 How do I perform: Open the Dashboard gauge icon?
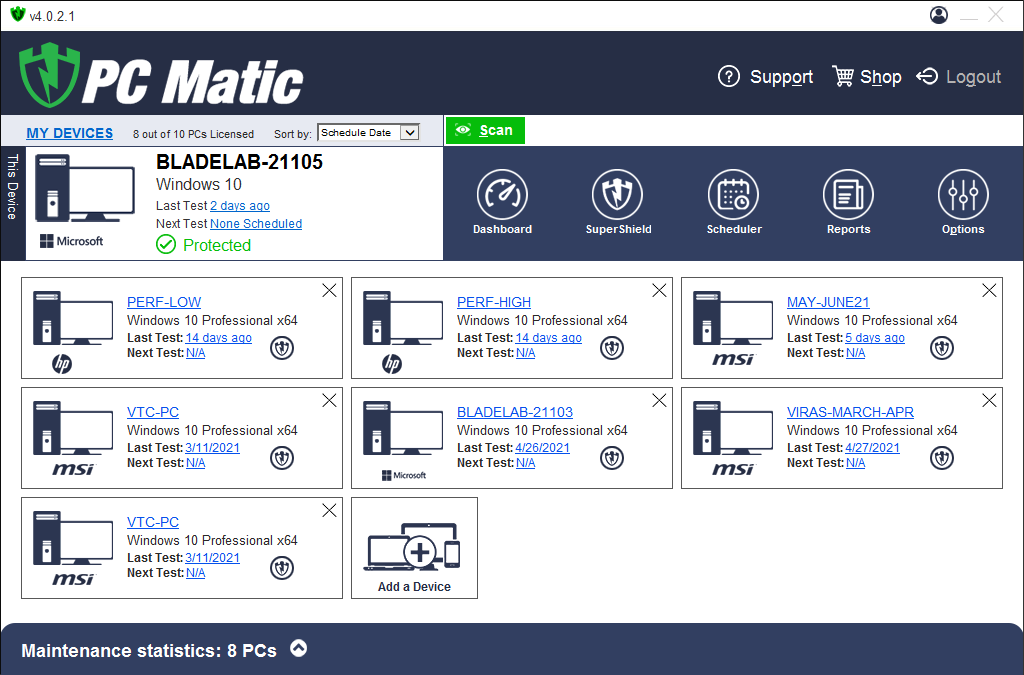[x=502, y=195]
